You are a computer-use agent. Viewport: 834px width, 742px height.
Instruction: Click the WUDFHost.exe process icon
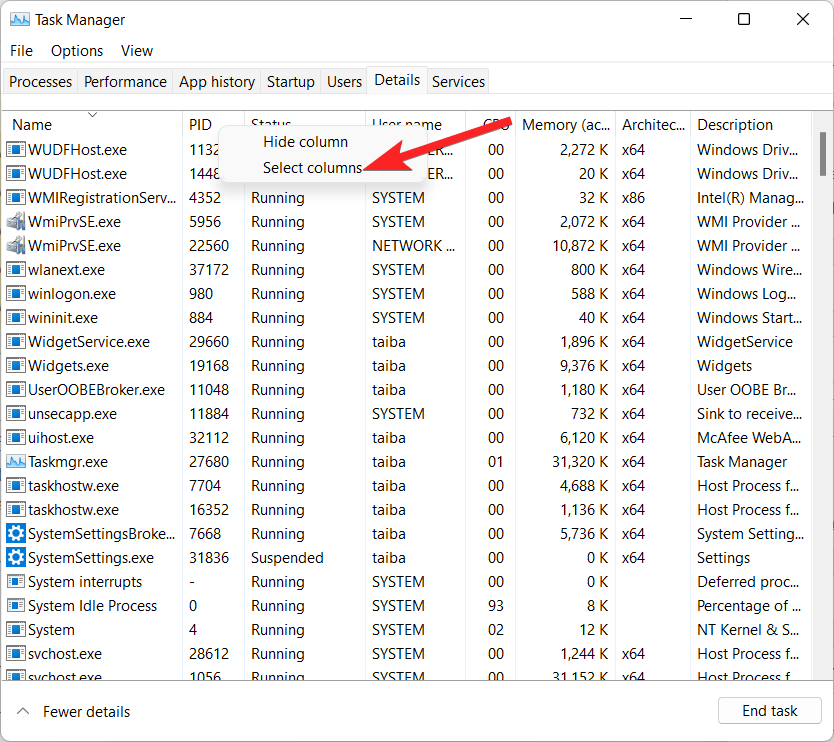pyautogui.click(x=16, y=149)
